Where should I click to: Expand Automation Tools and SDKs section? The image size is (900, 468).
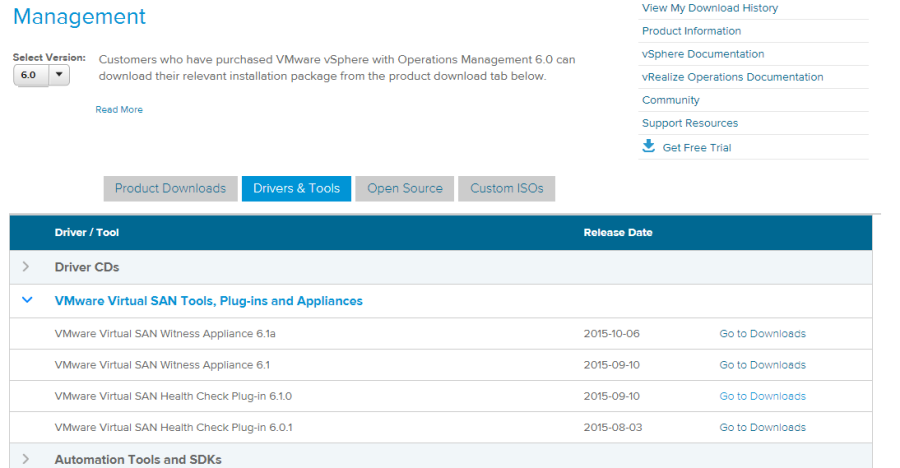tap(27, 459)
